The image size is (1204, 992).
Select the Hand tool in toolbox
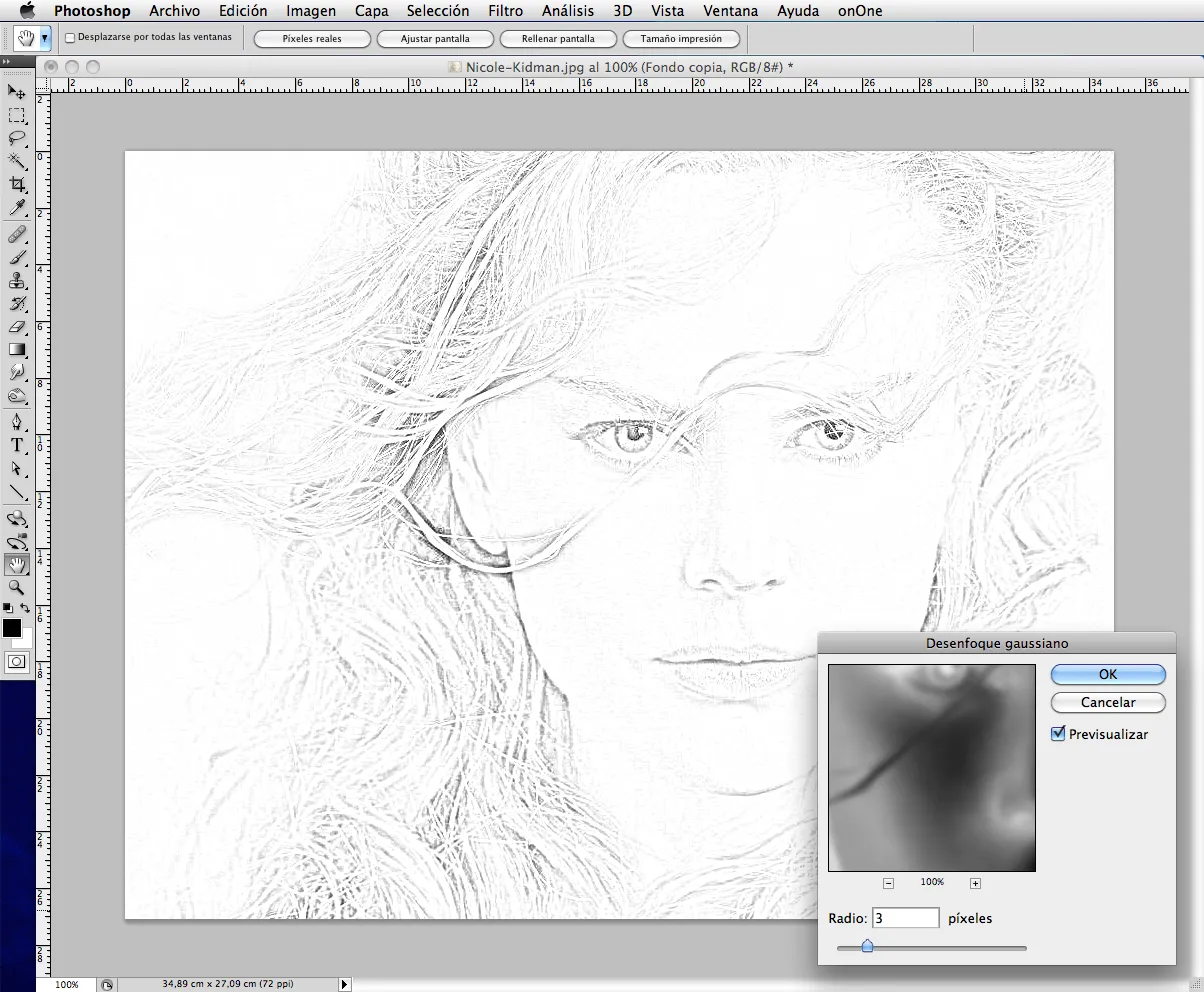17,564
